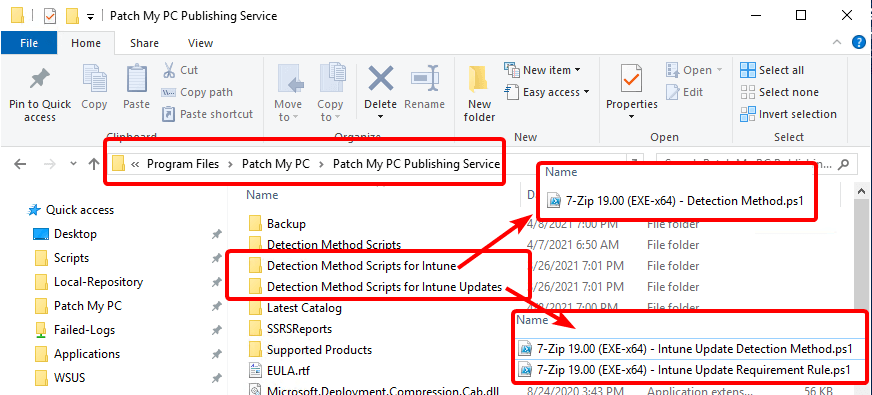Click the Forward navigation arrow
872x395 pixels.
coord(49,164)
